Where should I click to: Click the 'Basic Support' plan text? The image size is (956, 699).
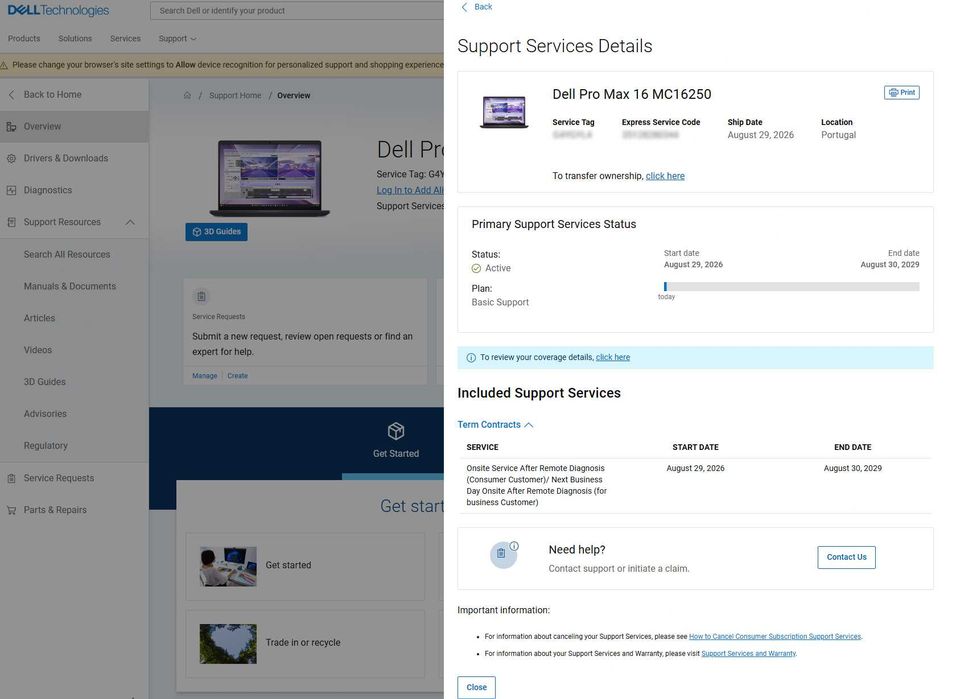click(x=500, y=303)
